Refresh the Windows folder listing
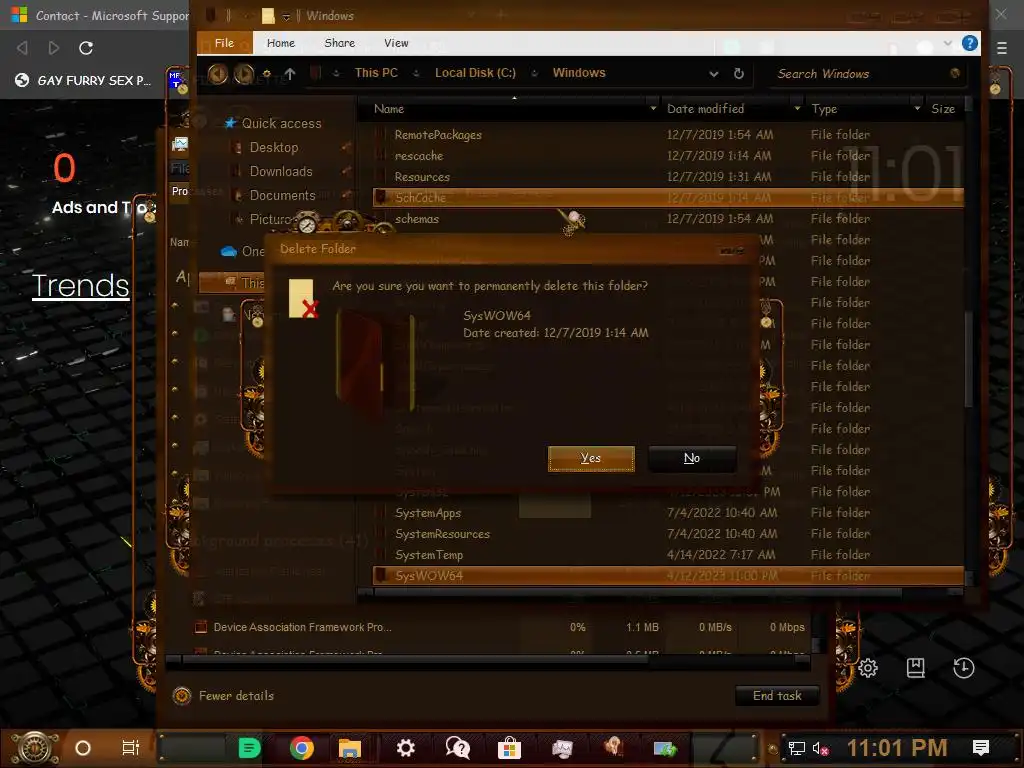Image resolution: width=1024 pixels, height=768 pixels. pos(739,74)
